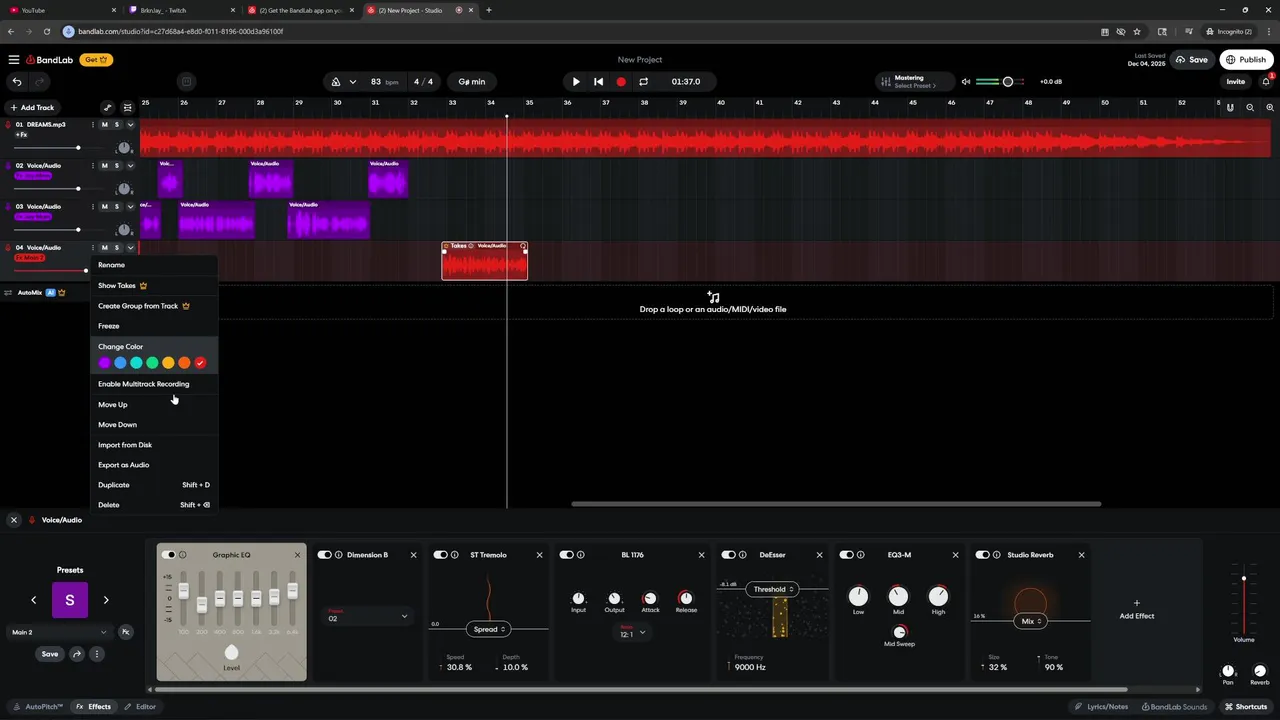Open the Add Effect slot

pos(1137,610)
